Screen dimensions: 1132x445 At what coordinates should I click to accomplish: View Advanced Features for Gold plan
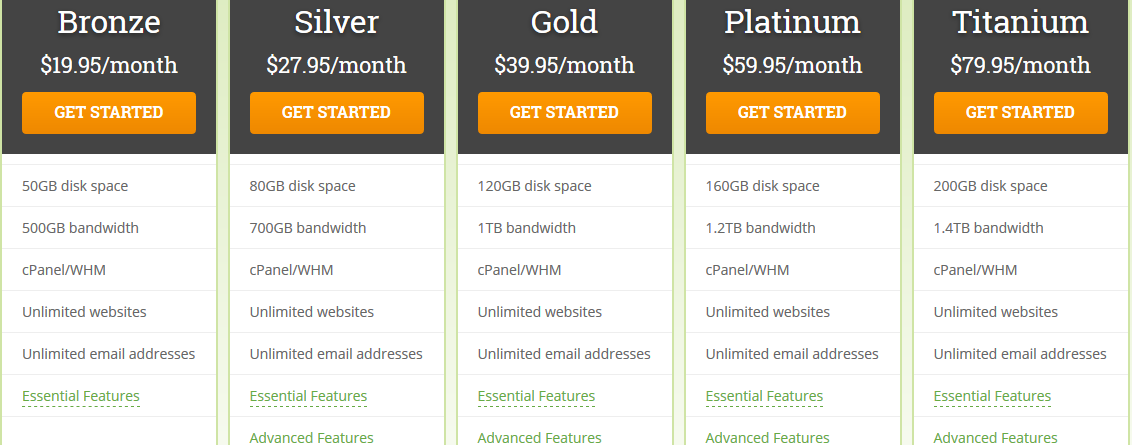pos(540,438)
